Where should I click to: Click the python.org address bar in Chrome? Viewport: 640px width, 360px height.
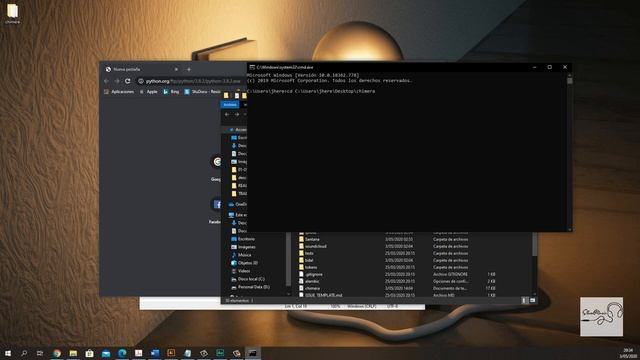coord(192,81)
